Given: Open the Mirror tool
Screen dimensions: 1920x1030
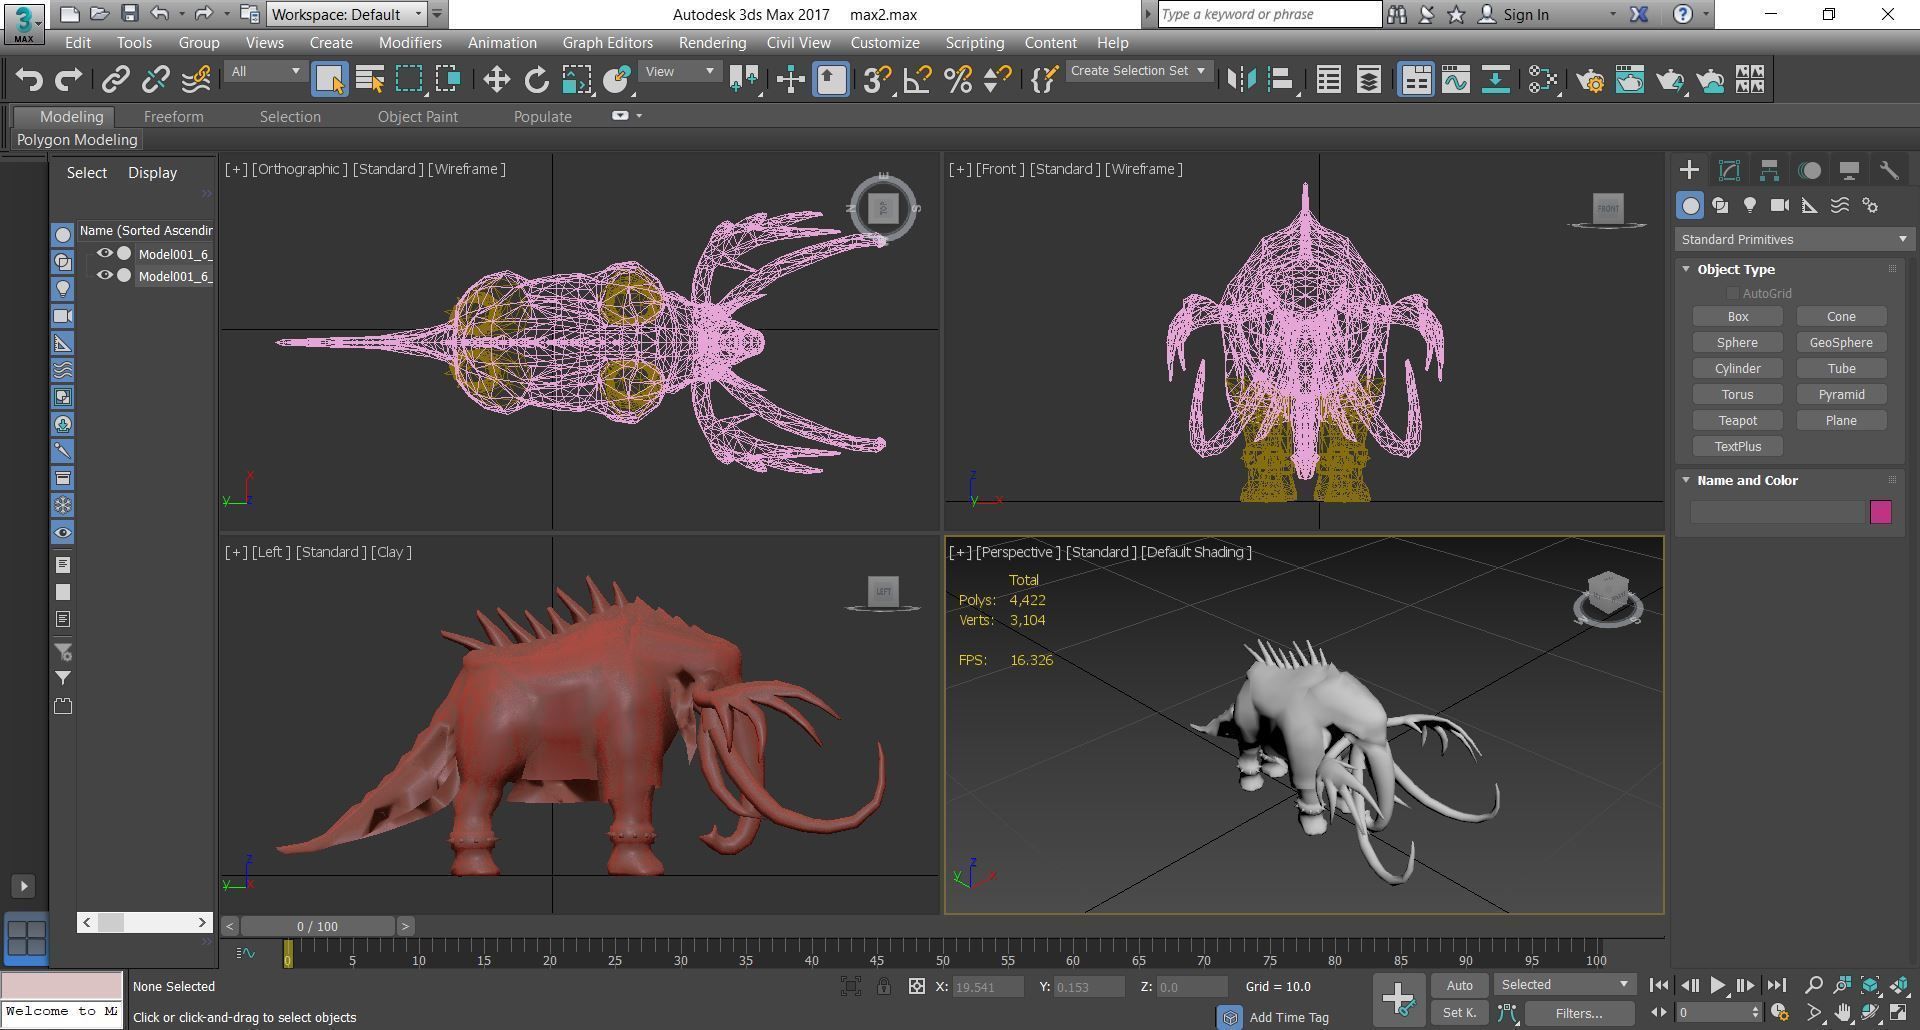Looking at the screenshot, I should coord(1241,79).
